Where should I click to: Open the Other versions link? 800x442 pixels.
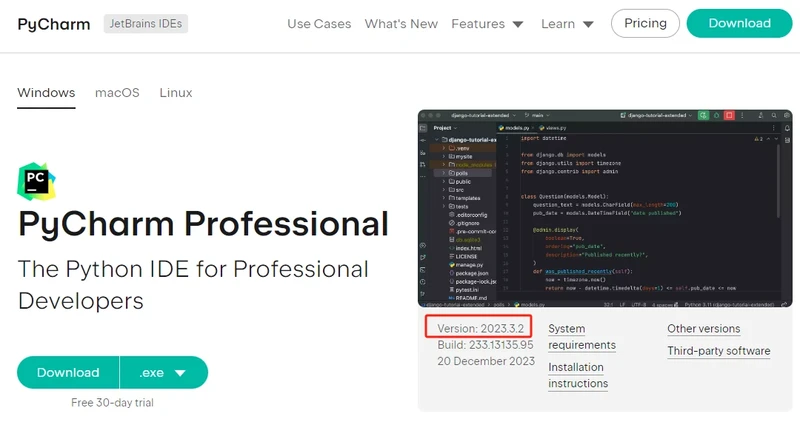pos(704,329)
